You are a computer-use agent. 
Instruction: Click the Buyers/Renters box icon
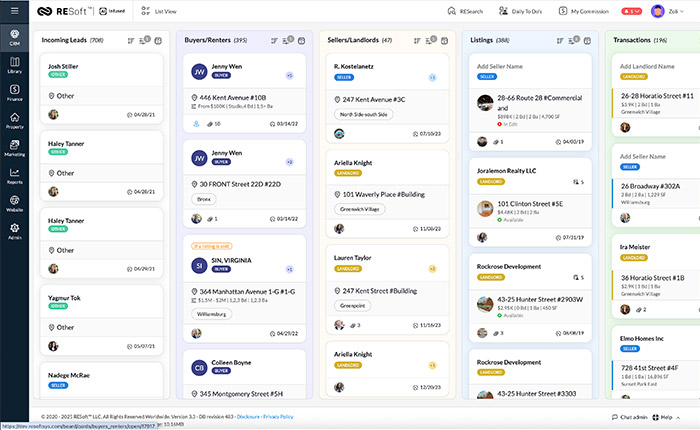pos(301,41)
